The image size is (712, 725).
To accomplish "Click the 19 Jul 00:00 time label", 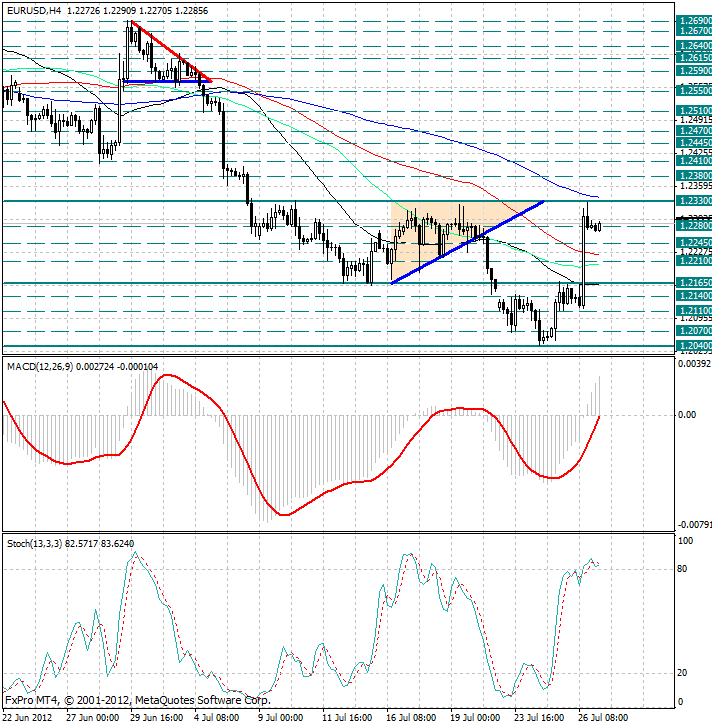I will pos(475,718).
